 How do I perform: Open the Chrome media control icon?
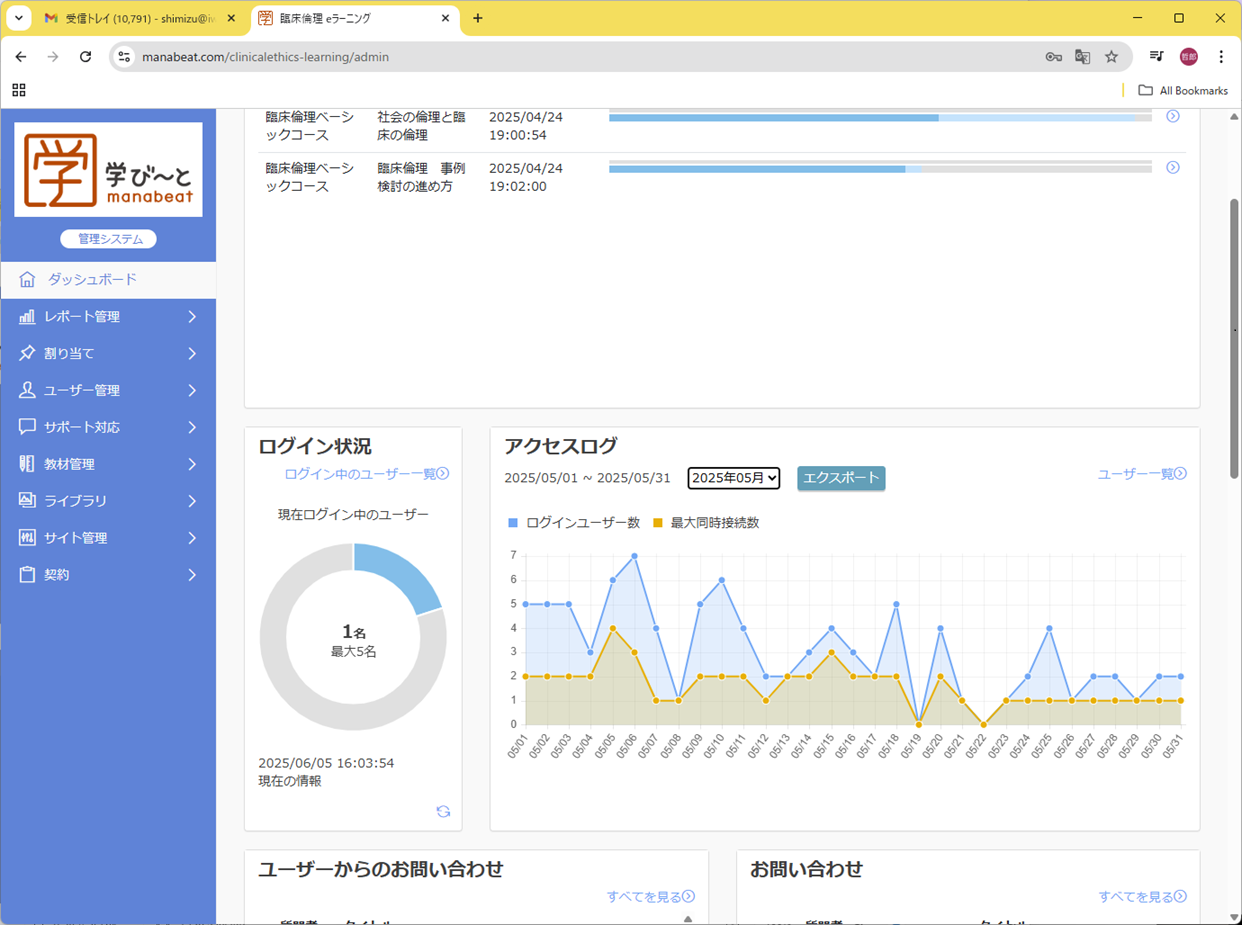pos(1156,57)
